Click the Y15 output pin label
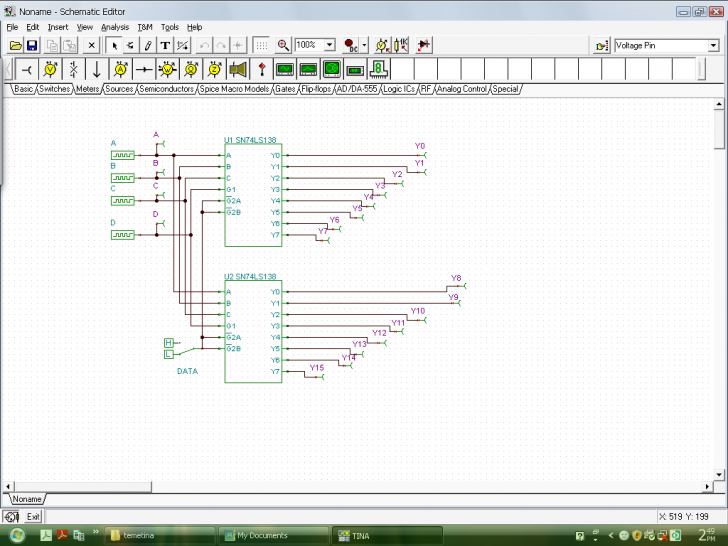This screenshot has height=546, width=728. [317, 368]
